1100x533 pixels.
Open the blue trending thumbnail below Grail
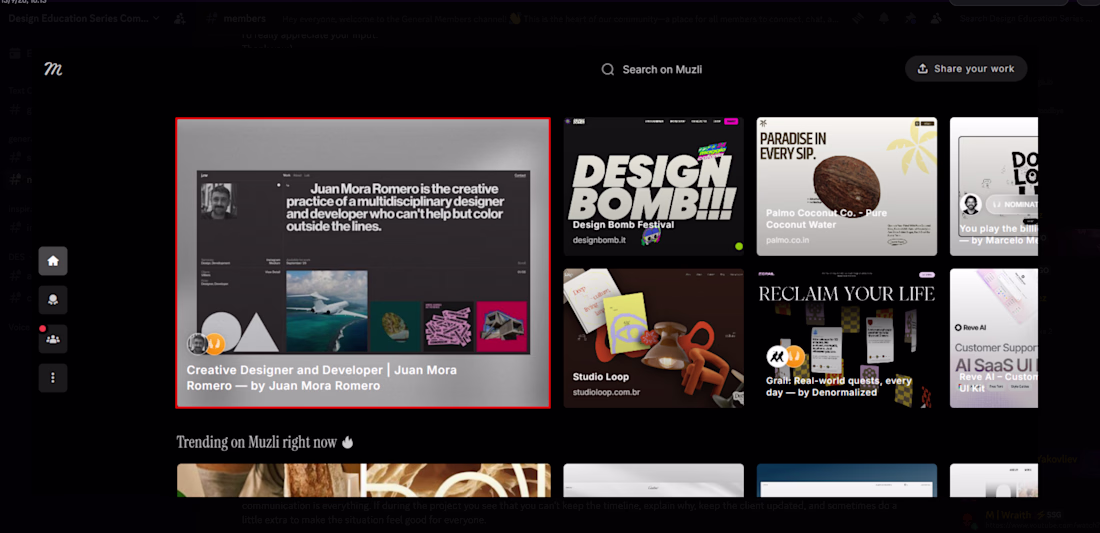click(x=847, y=480)
